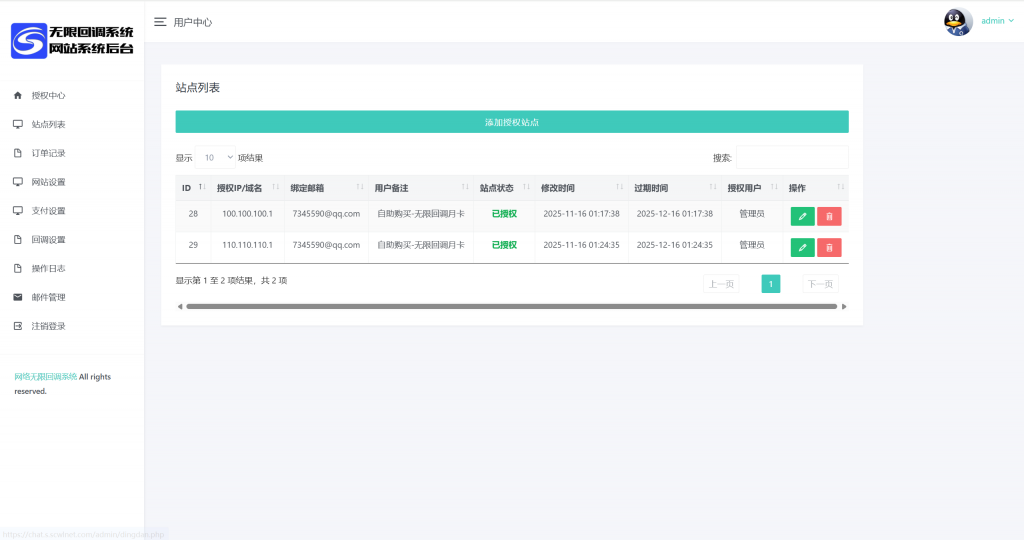Sort by the 修改时间 column

click(581, 188)
